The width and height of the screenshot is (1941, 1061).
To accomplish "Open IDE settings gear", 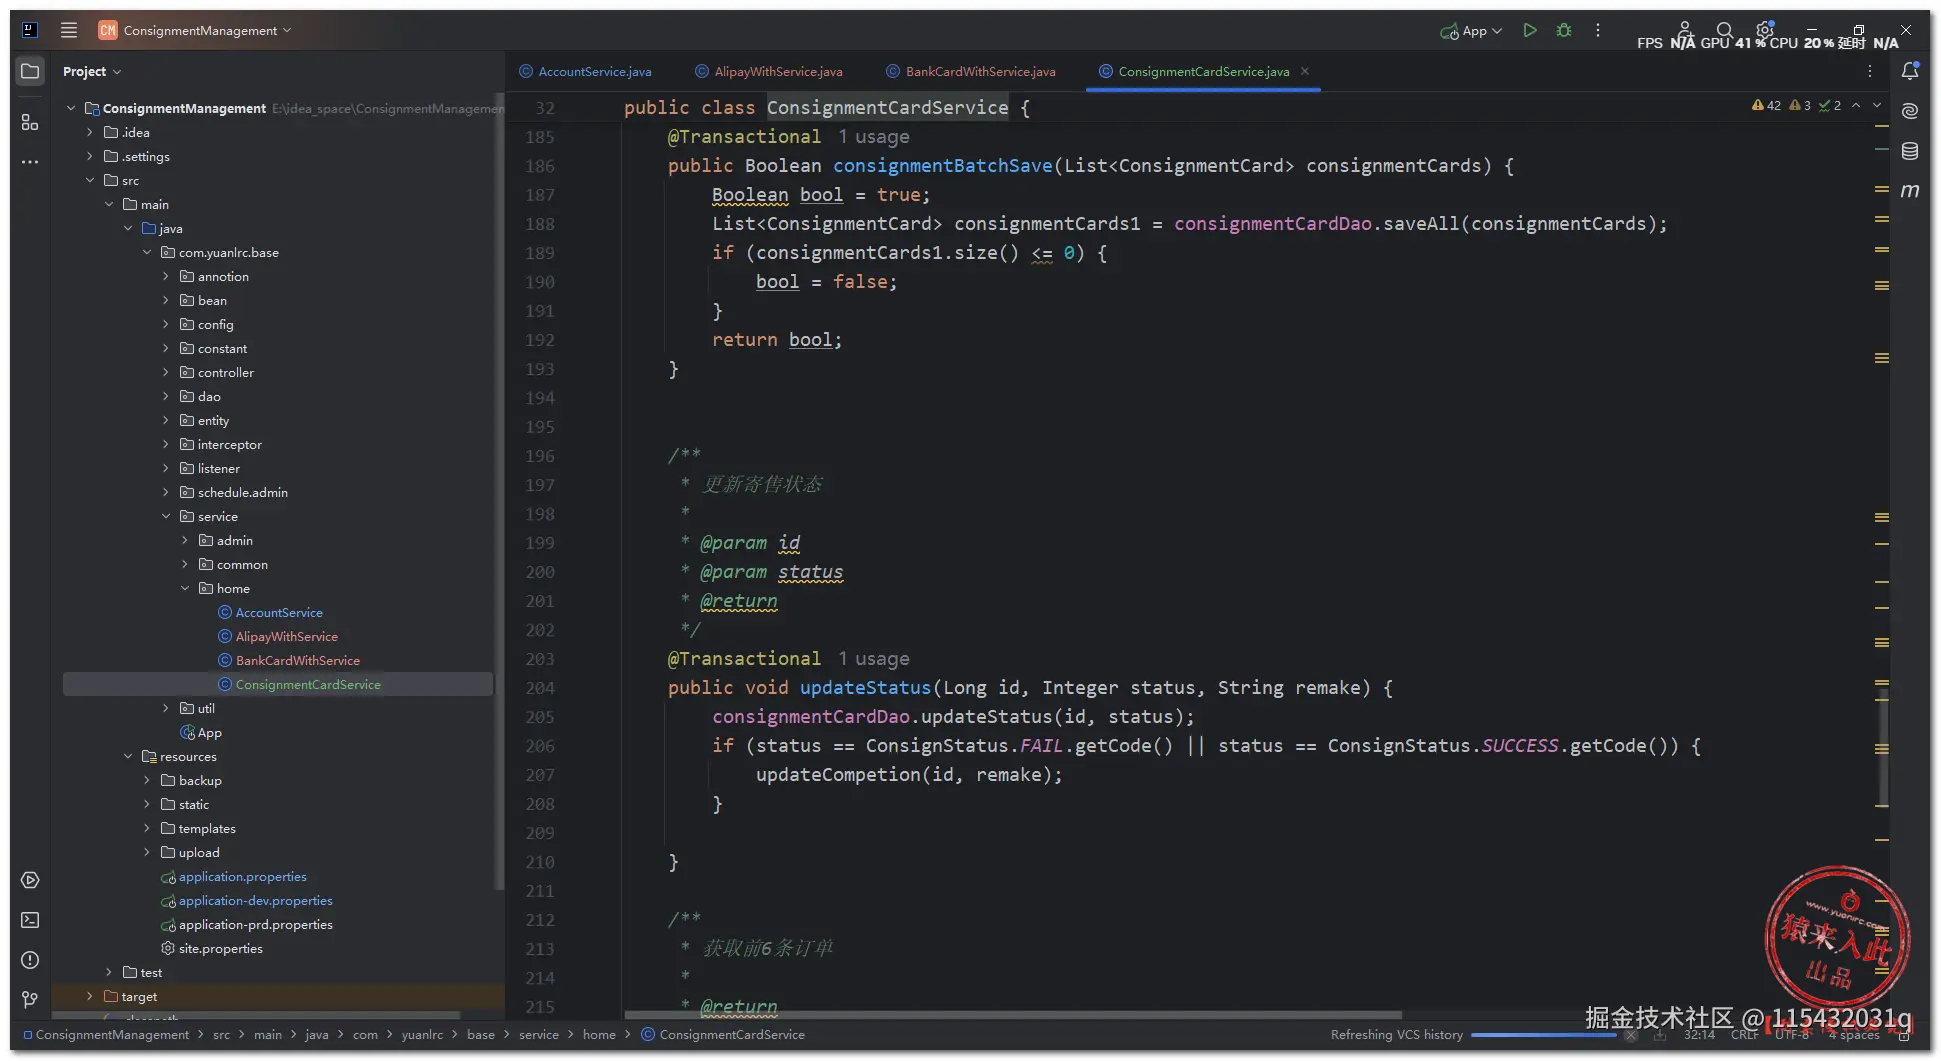I will pos(1765,30).
